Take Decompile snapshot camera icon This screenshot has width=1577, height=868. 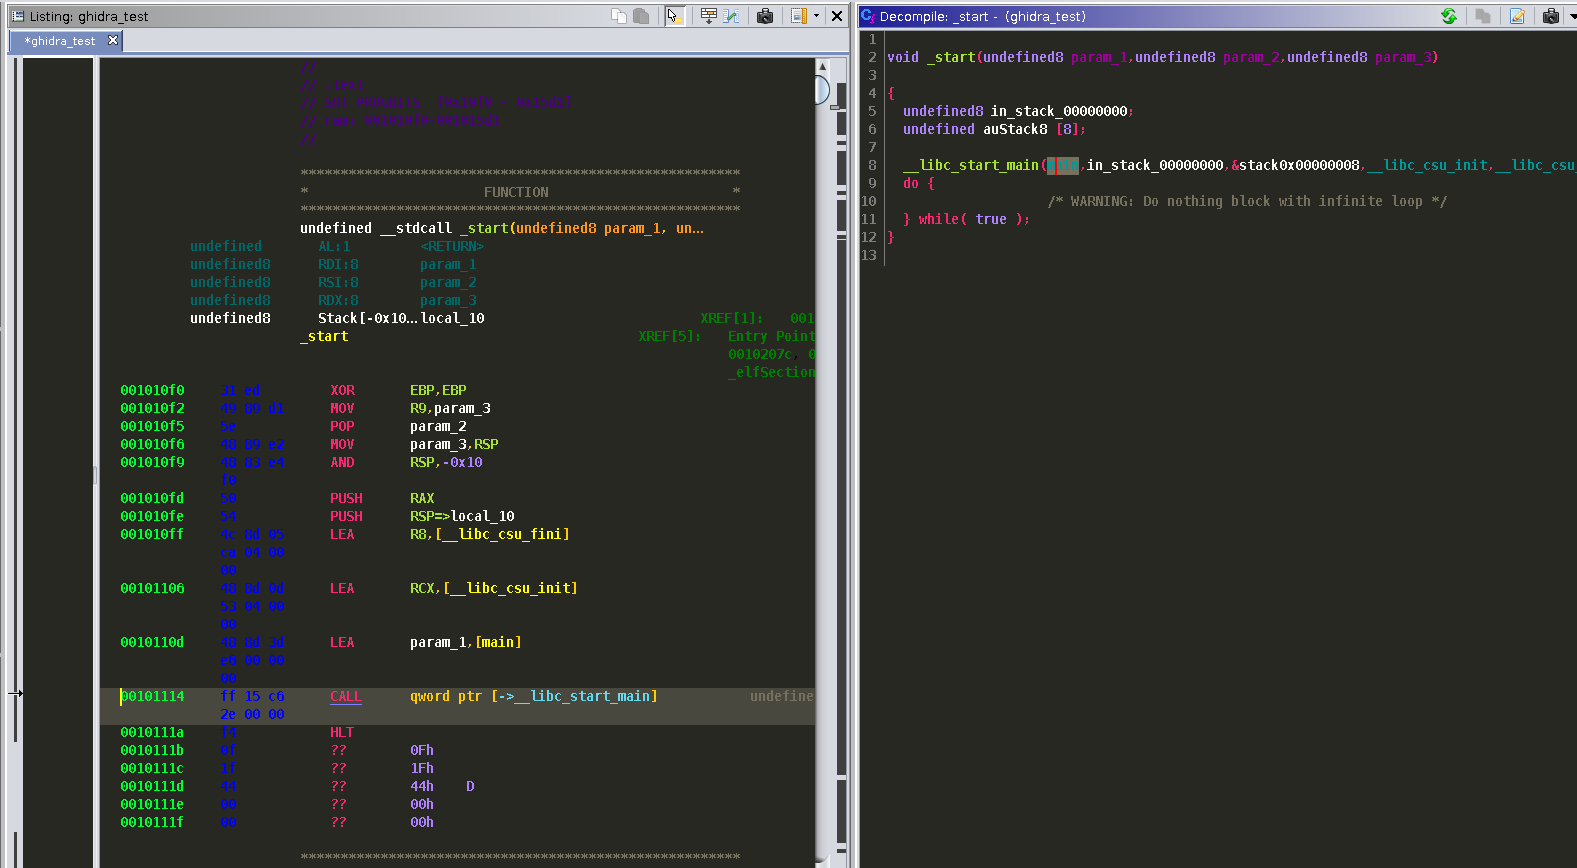tap(1551, 16)
